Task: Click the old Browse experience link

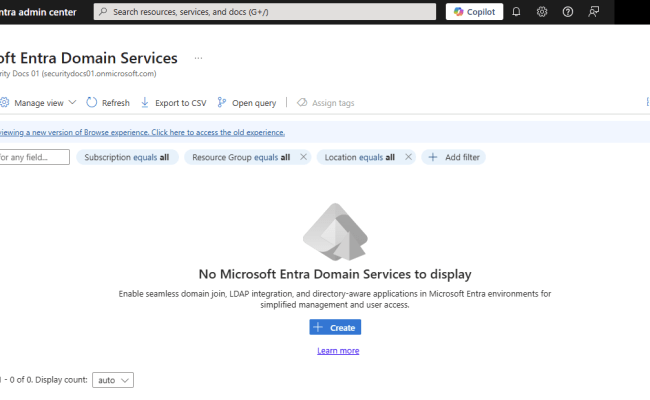Action: [x=142, y=132]
